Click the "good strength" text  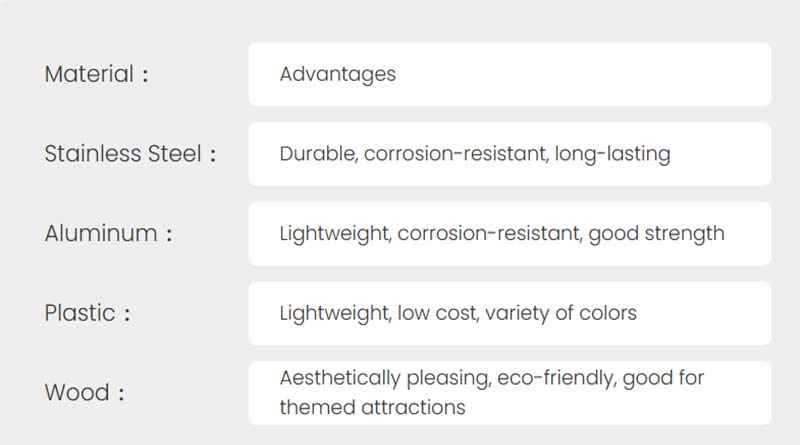click(656, 234)
